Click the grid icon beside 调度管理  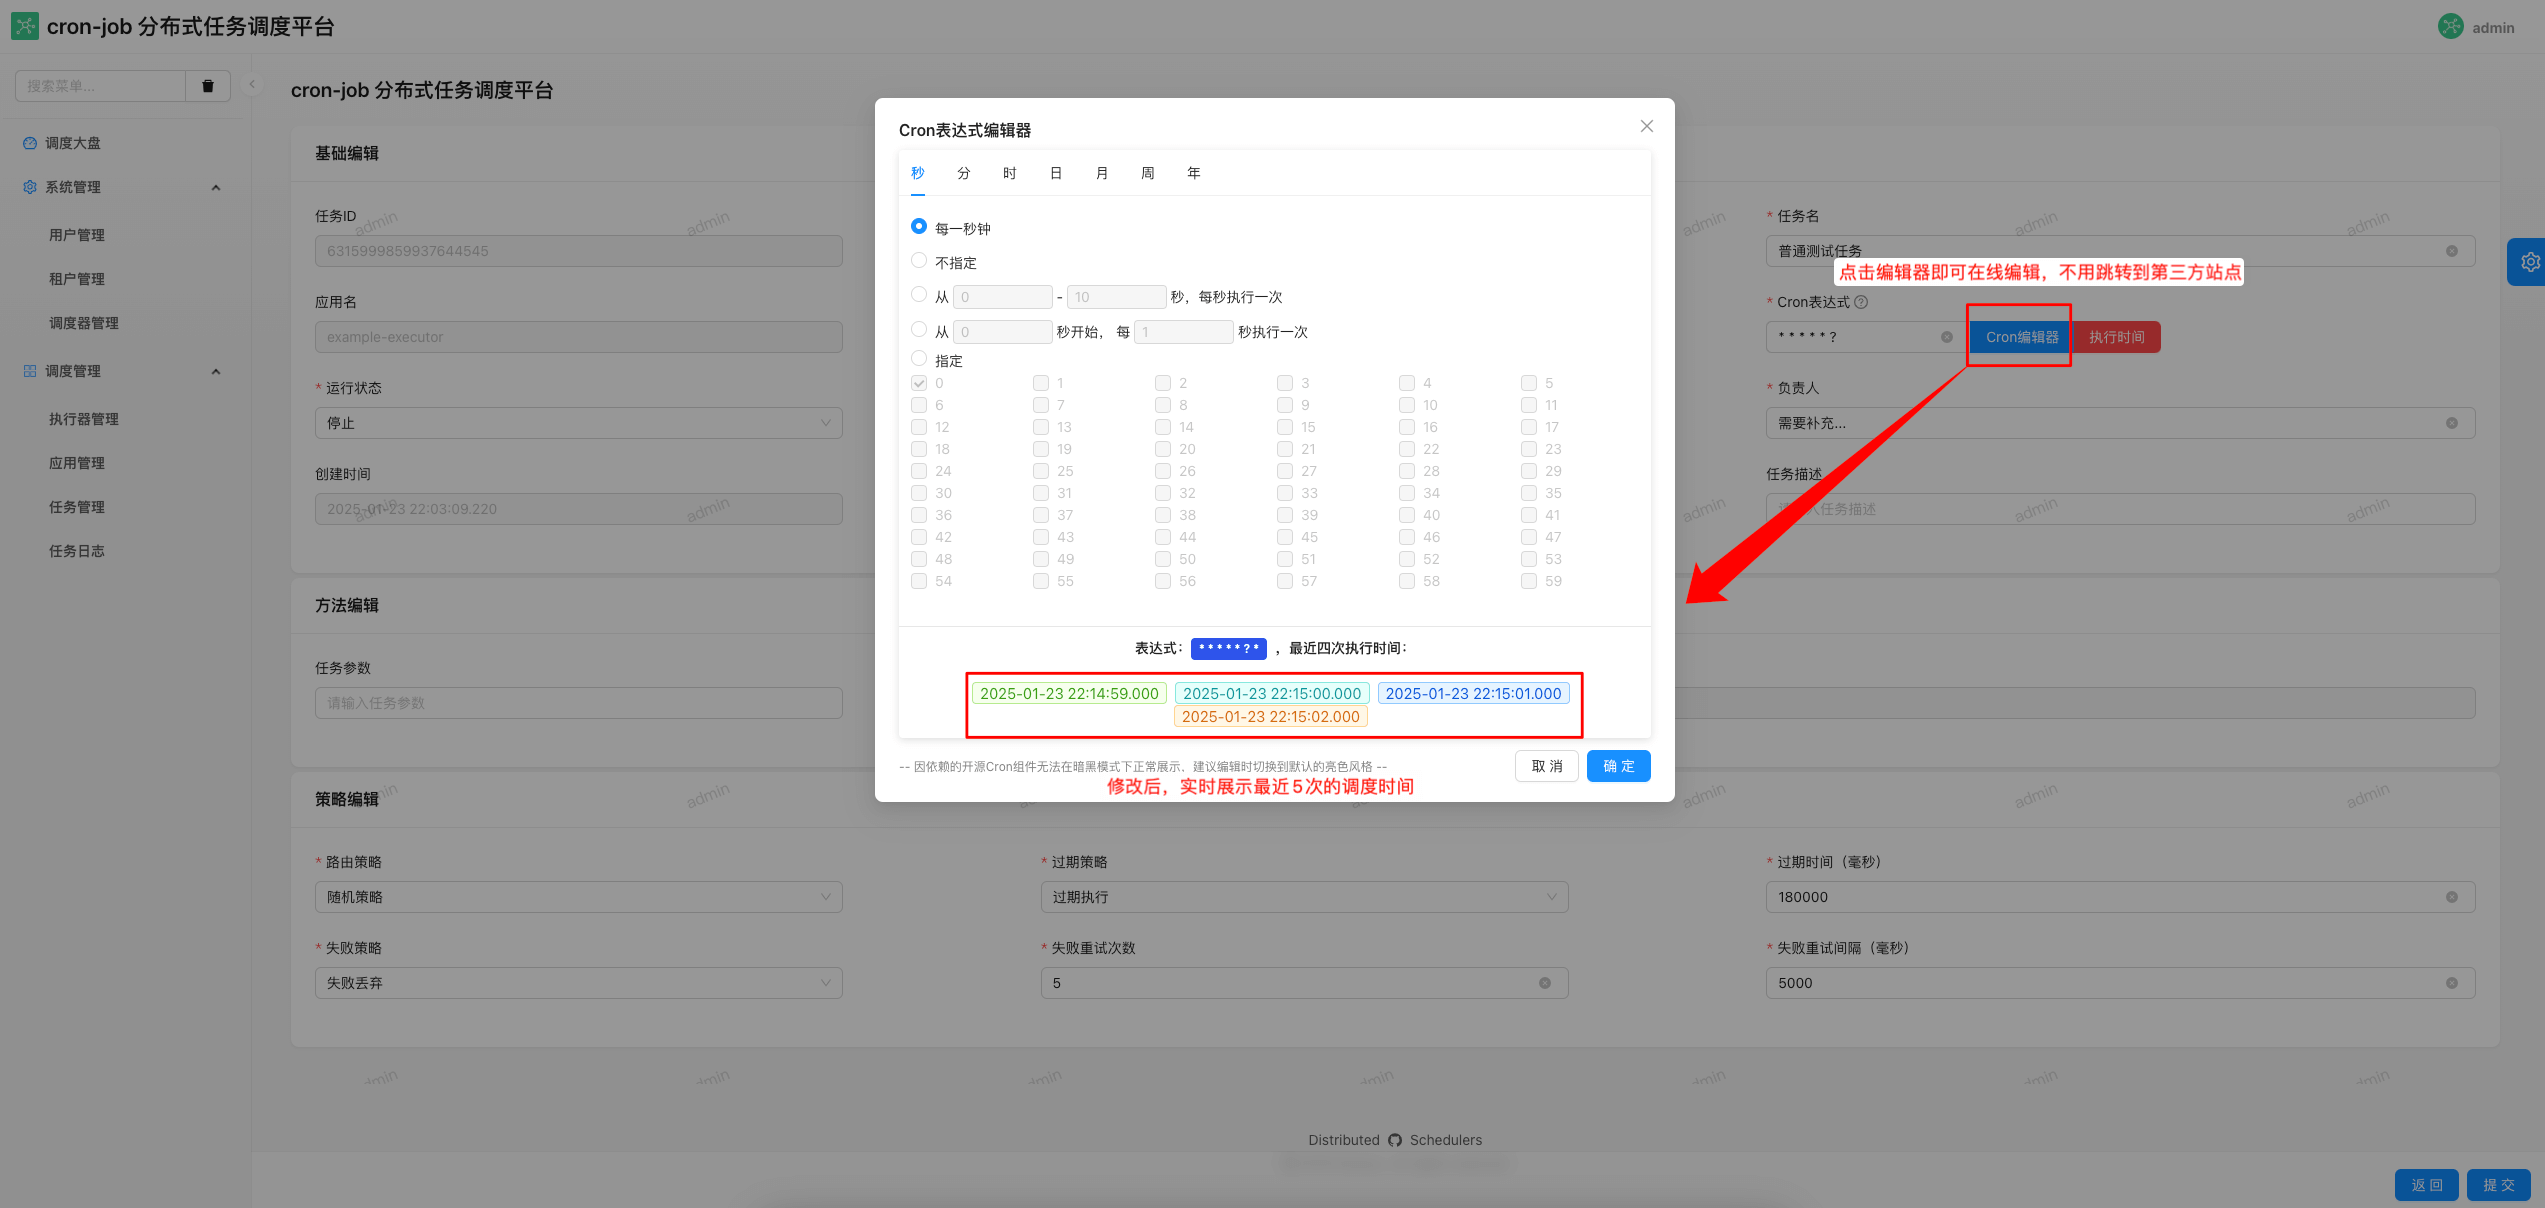(30, 371)
